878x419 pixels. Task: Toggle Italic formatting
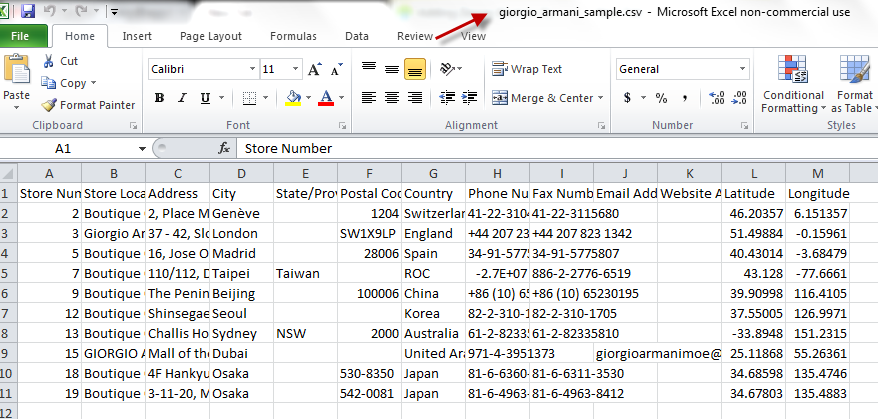(x=182, y=99)
